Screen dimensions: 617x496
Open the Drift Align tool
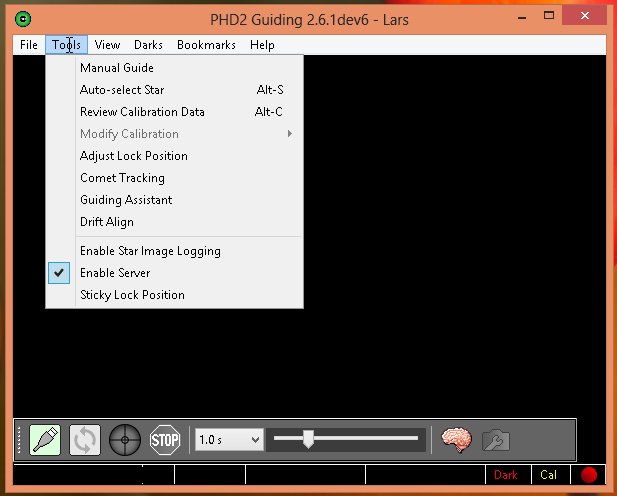(x=174, y=222)
